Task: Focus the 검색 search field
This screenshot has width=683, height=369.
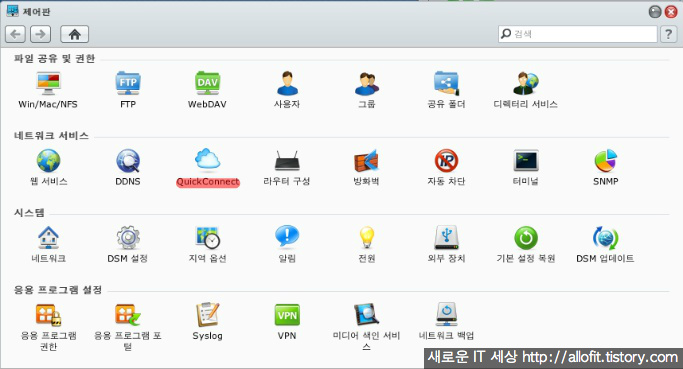Action: tap(578, 34)
